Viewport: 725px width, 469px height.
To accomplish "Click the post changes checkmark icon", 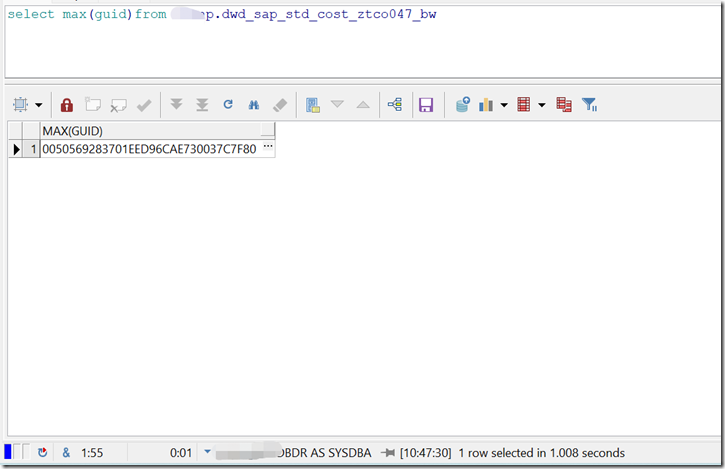I will [144, 105].
